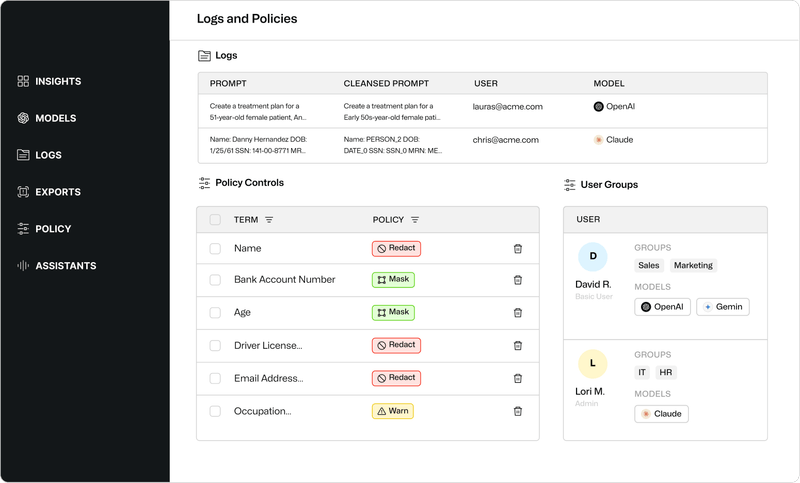Toggle the select-all checkbox in table header
800x483 pixels.
coord(215,220)
